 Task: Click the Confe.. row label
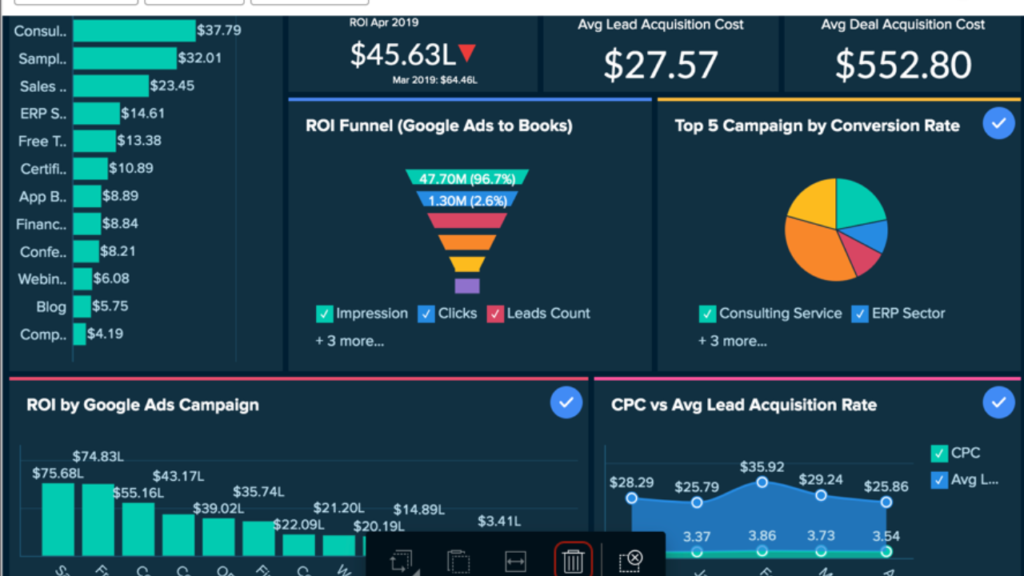pos(43,252)
